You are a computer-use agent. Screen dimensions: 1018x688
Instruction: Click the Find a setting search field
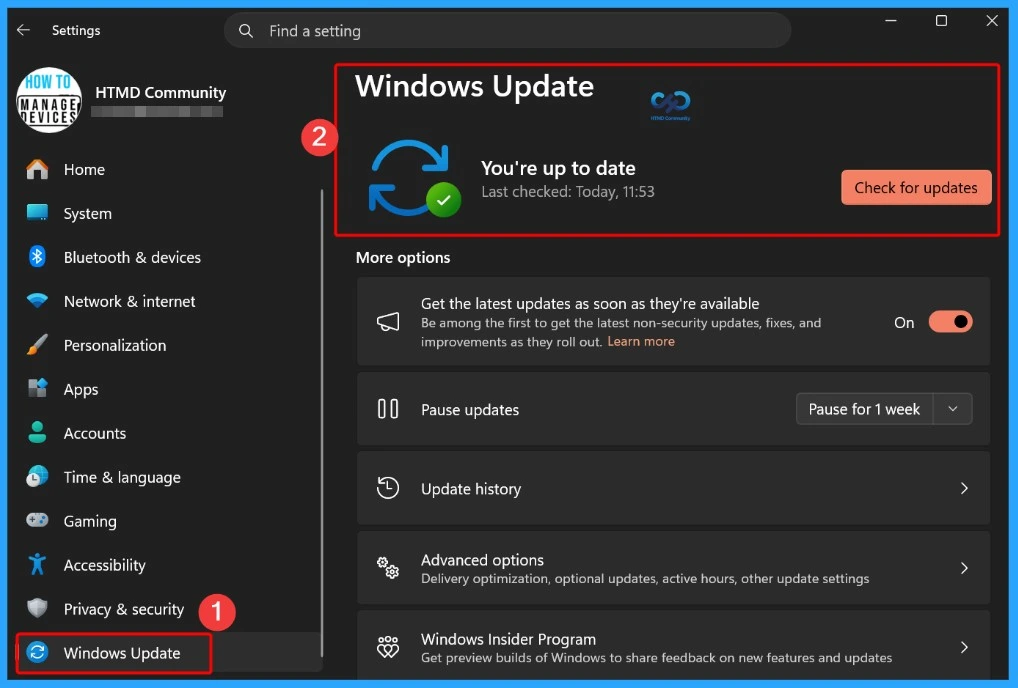(500, 30)
